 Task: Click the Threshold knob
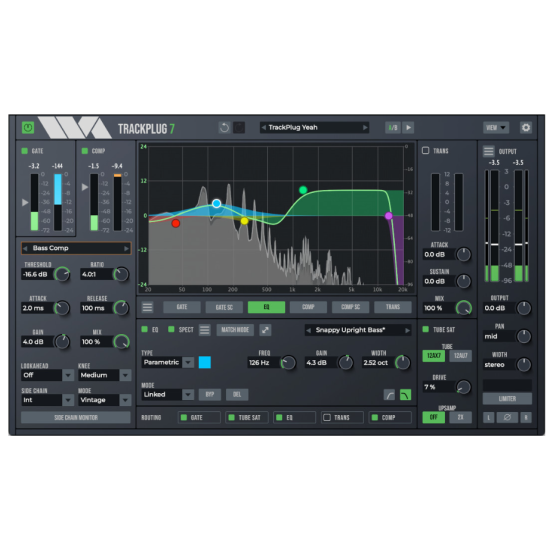62,274
